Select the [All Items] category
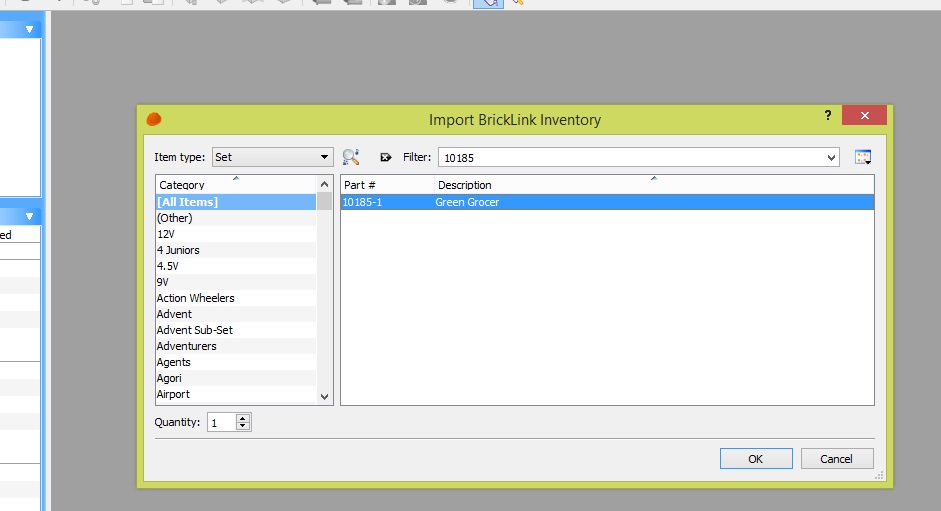 pyautogui.click(x=236, y=202)
